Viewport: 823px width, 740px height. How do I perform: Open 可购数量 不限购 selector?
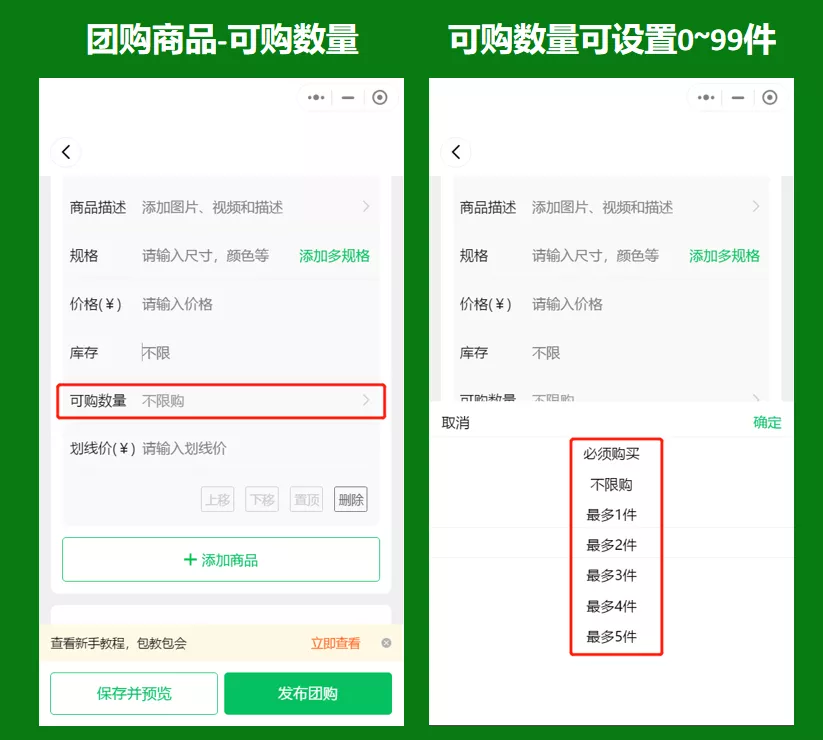tap(221, 401)
